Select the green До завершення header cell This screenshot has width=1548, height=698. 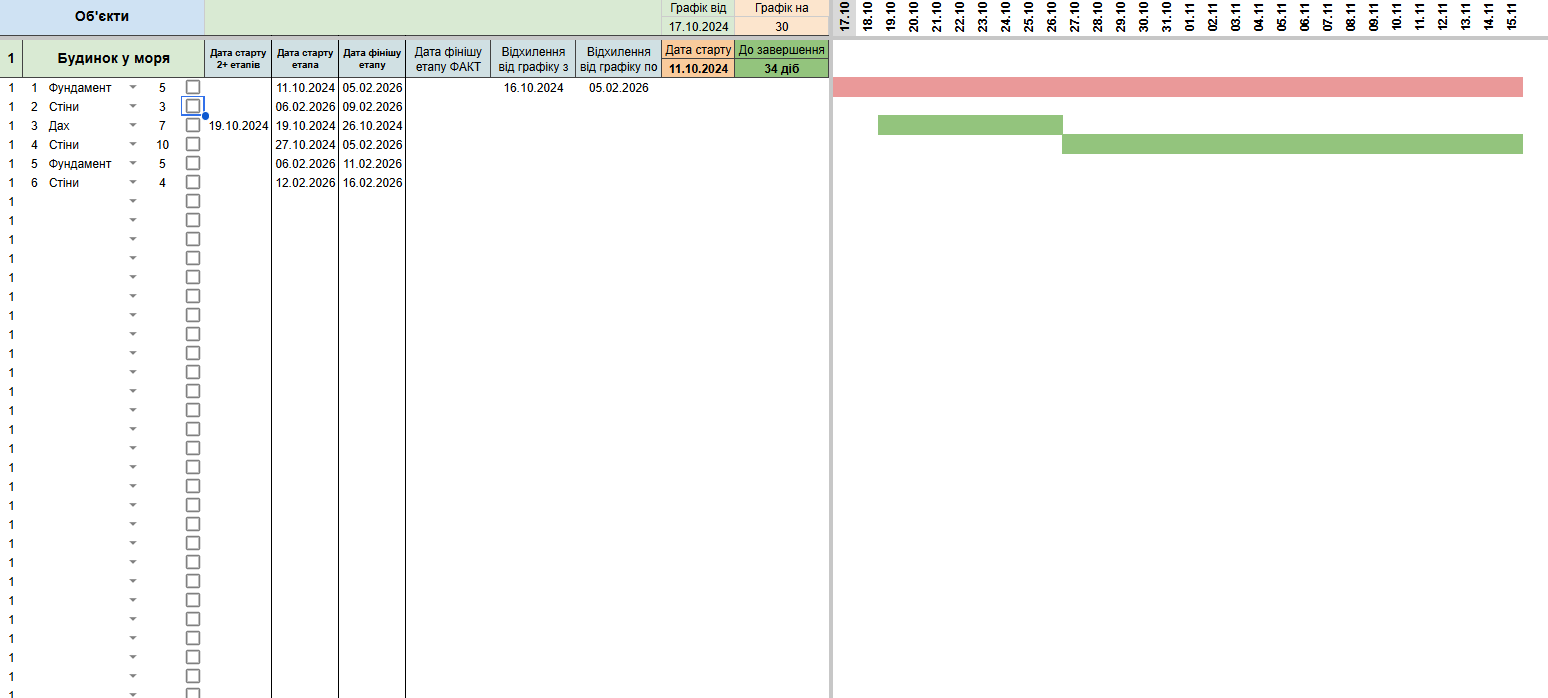pos(782,50)
